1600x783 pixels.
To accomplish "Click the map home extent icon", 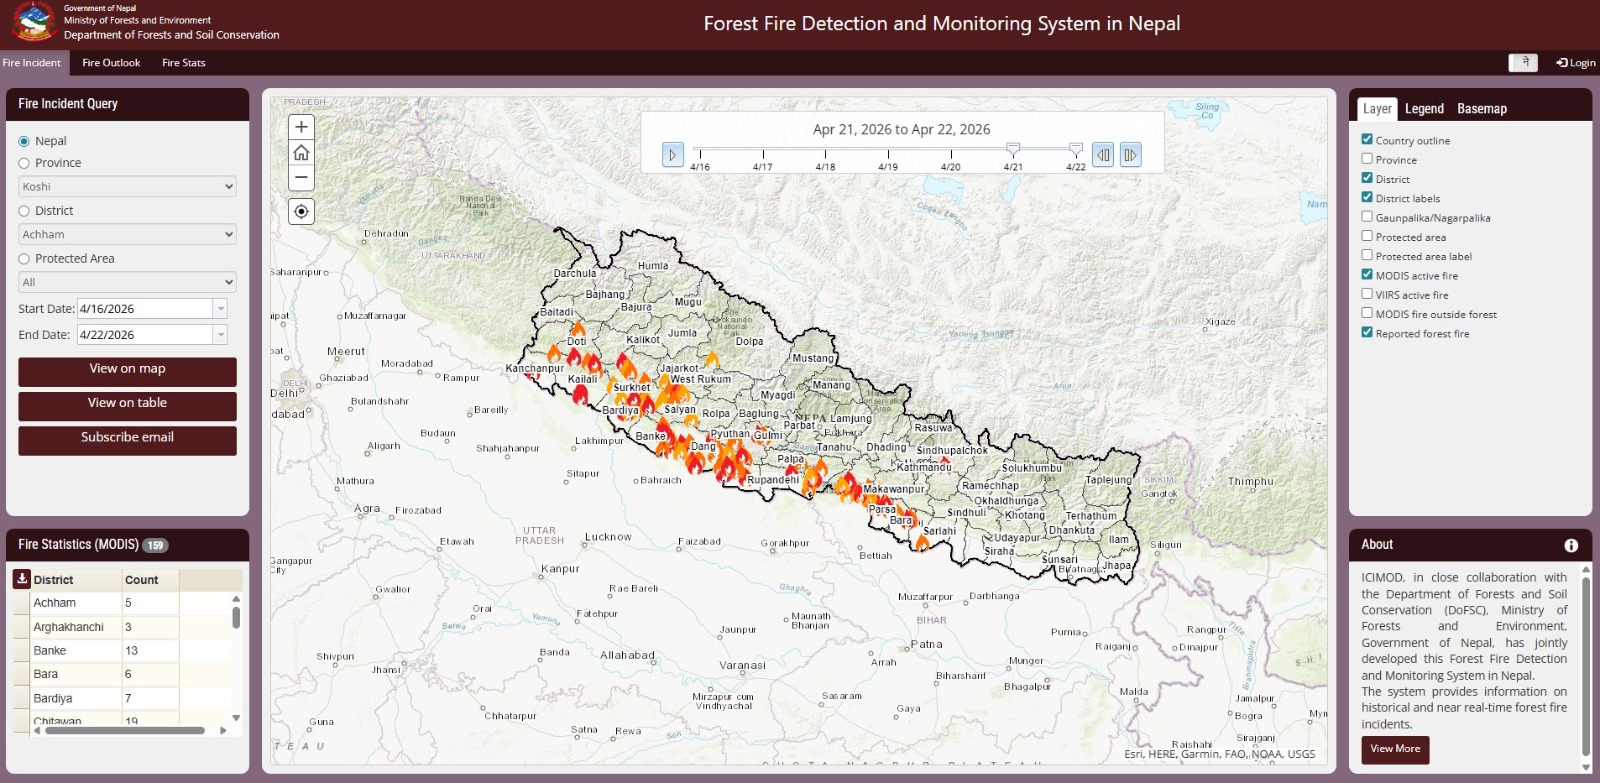I will pos(301,152).
